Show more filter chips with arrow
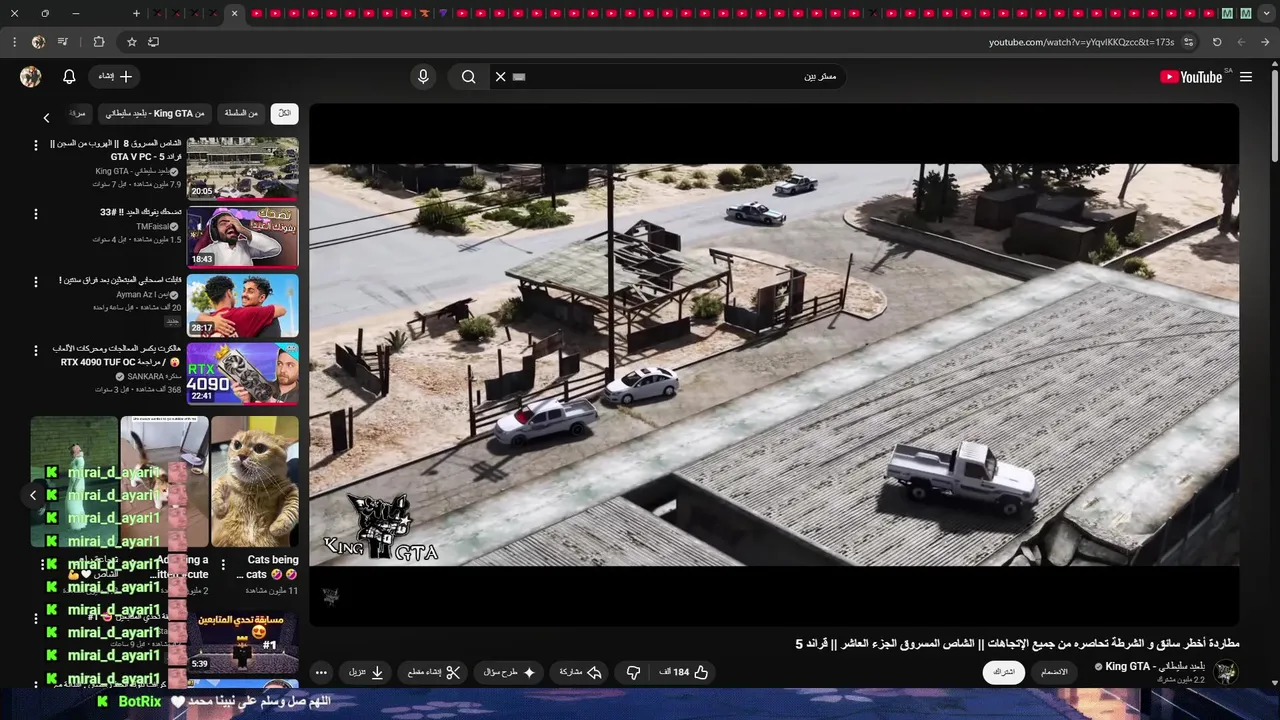The width and height of the screenshot is (1280, 720). pos(46,118)
